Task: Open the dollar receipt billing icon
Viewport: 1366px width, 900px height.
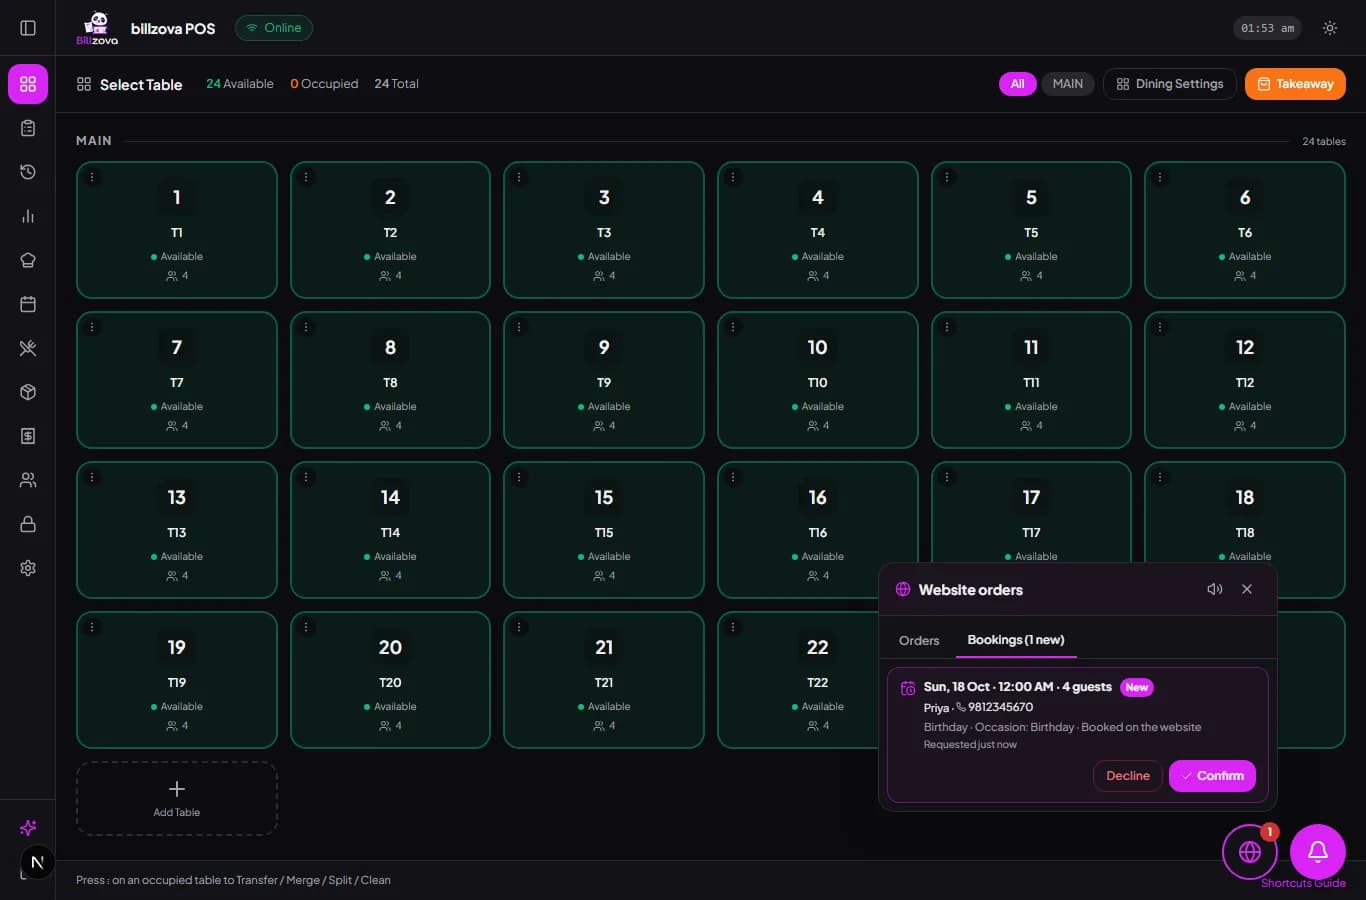Action: (x=28, y=436)
